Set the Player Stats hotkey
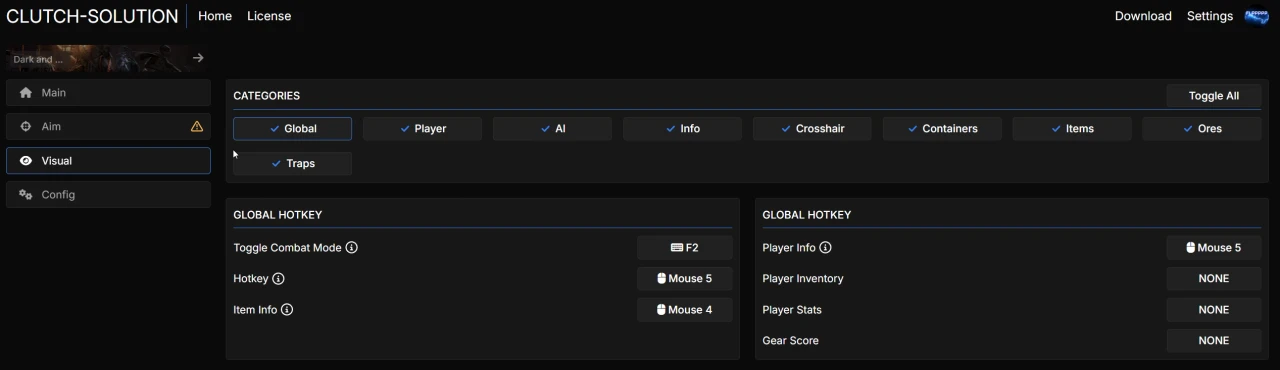 [x=1214, y=310]
